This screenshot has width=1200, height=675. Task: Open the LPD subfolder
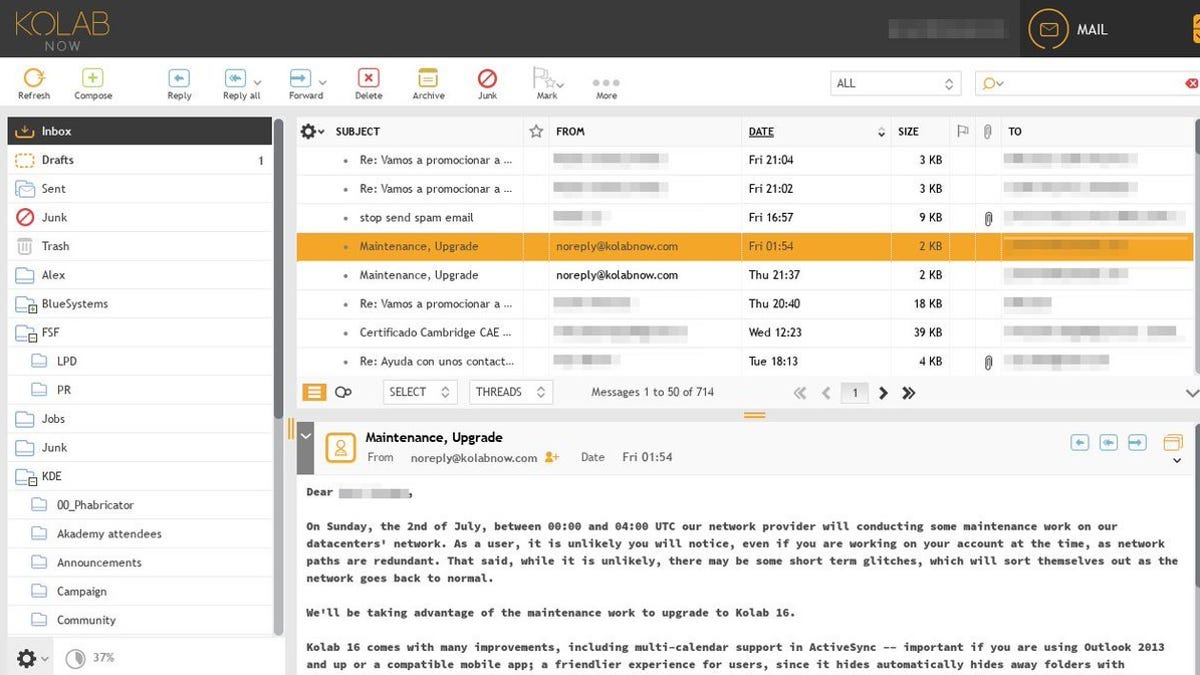coord(140,361)
